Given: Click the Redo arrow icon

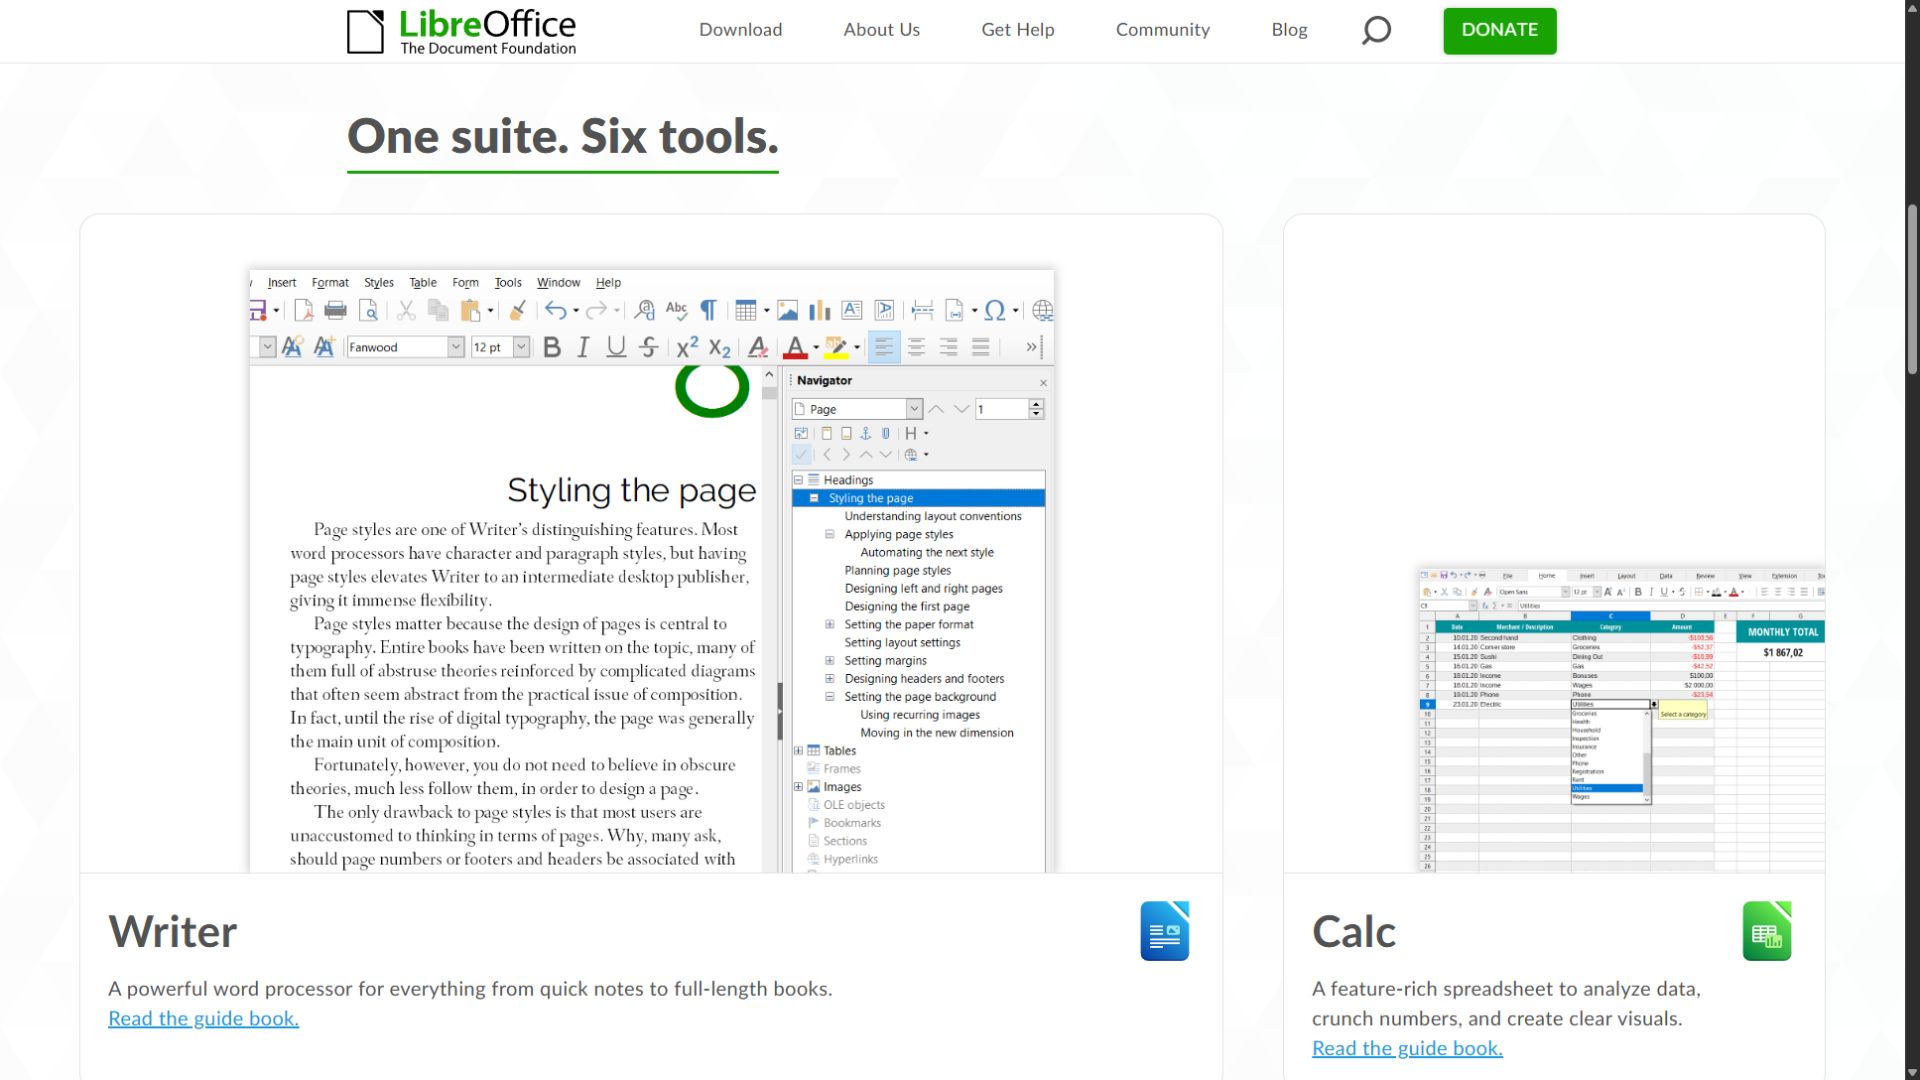Looking at the screenshot, I should (597, 311).
